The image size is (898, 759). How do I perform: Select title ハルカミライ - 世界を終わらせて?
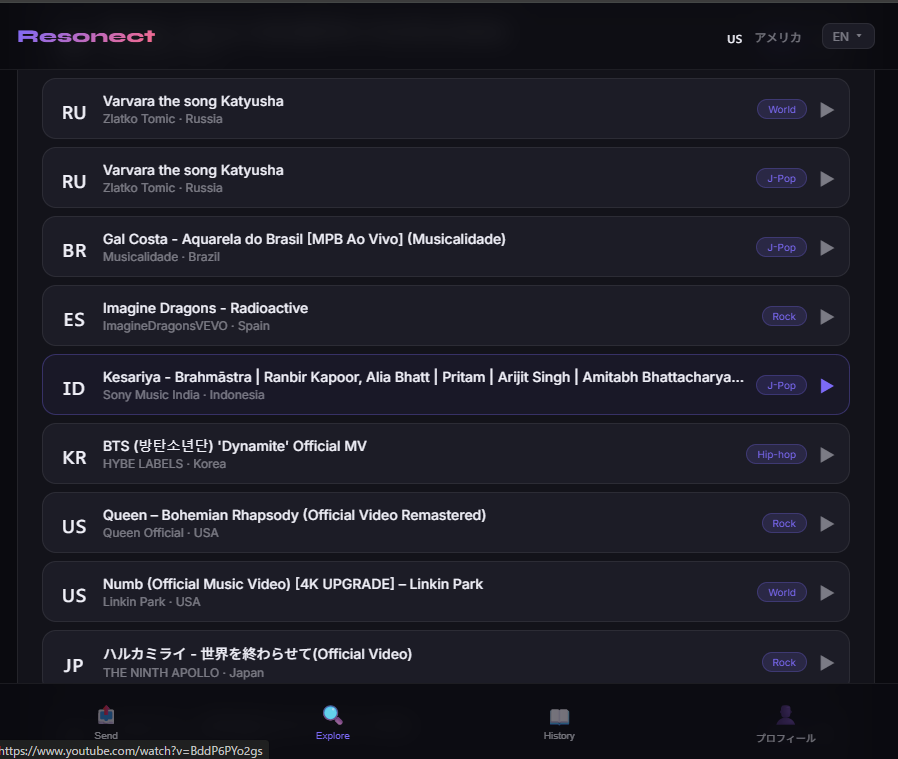pos(257,654)
